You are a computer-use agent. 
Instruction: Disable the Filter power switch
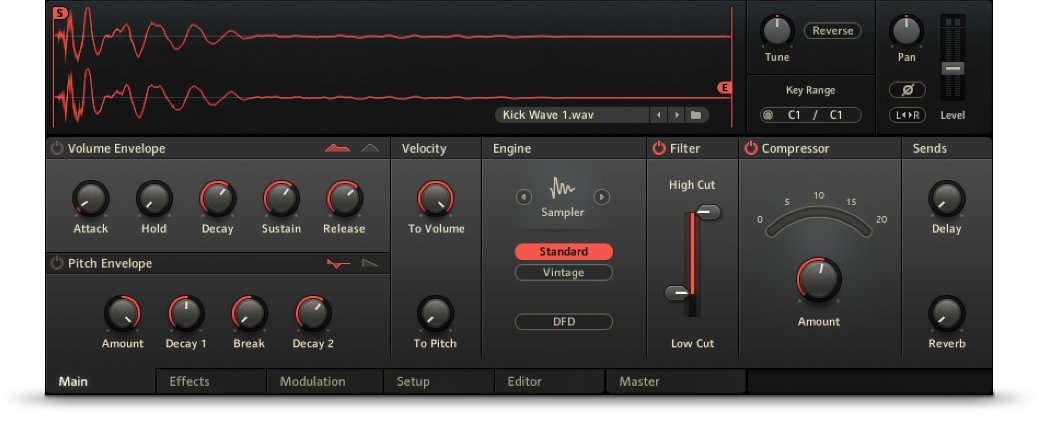click(x=659, y=149)
